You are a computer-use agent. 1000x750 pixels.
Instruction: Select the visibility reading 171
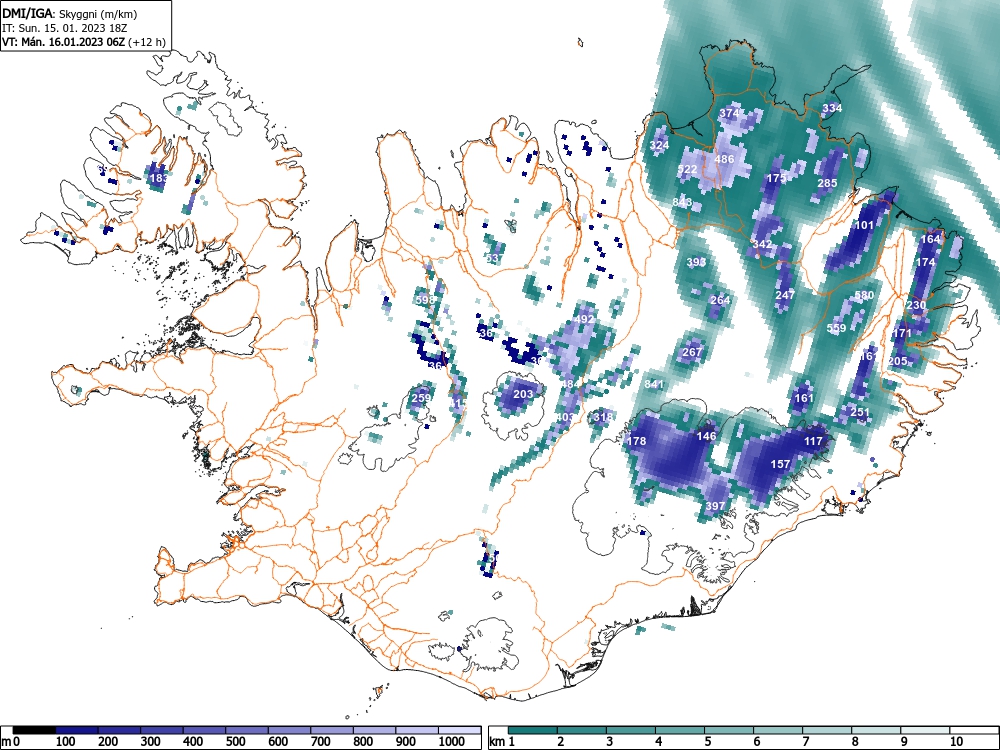902,333
